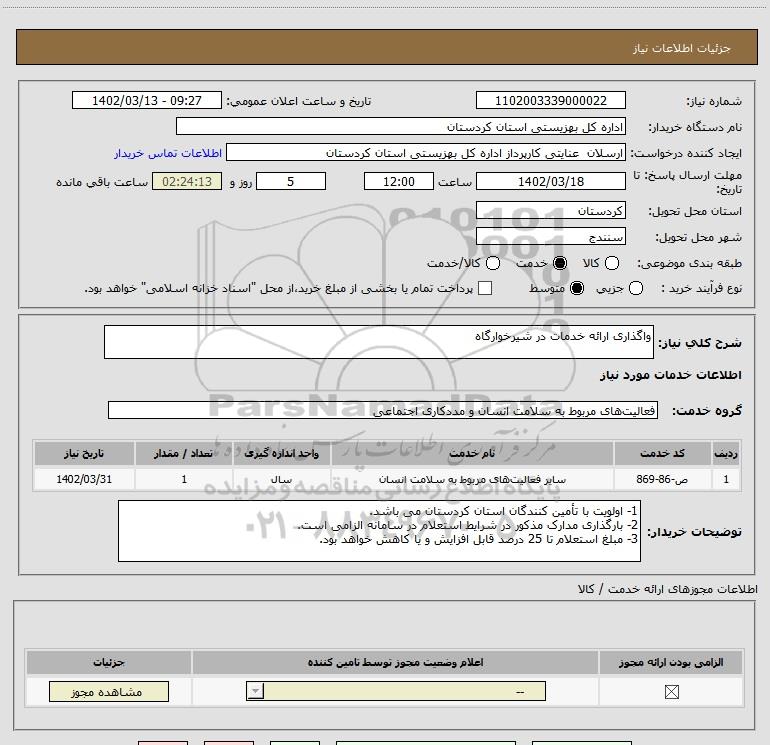Open the اطلاعات تماس خریدار link
This screenshot has height=745, width=770.
coord(168,153)
